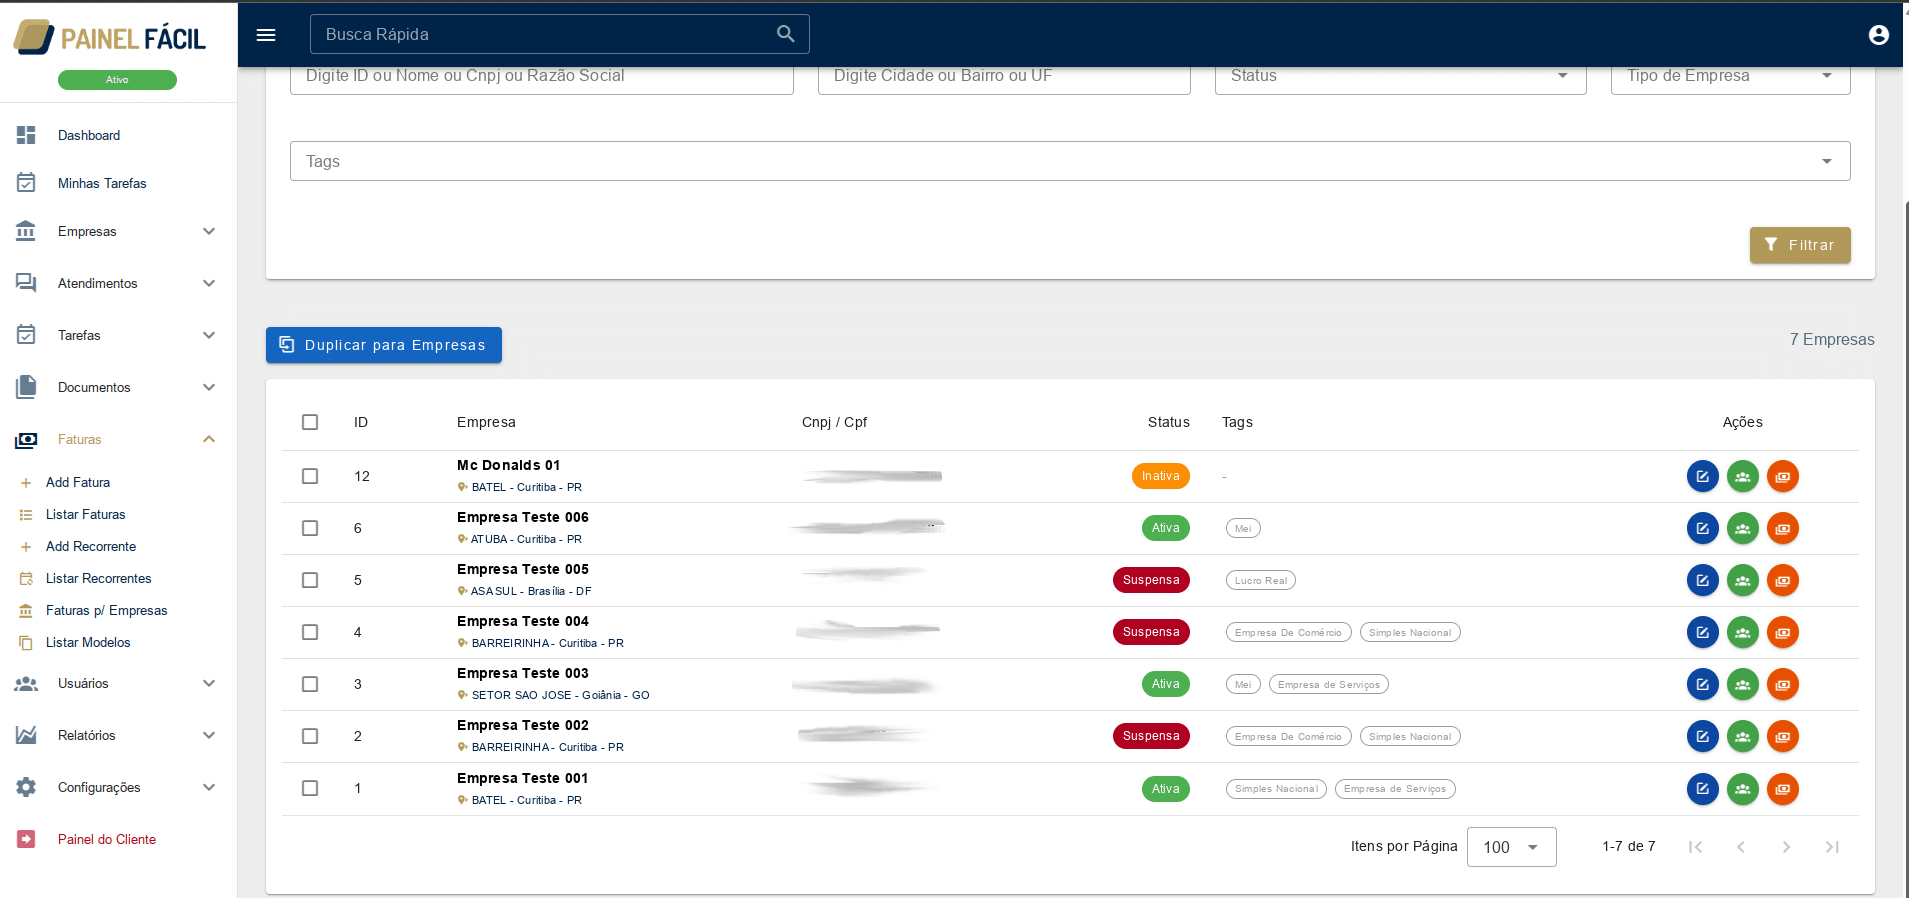Select checkbox for Empresa Teste 004 row
This screenshot has width=1909, height=901.
[x=310, y=632]
